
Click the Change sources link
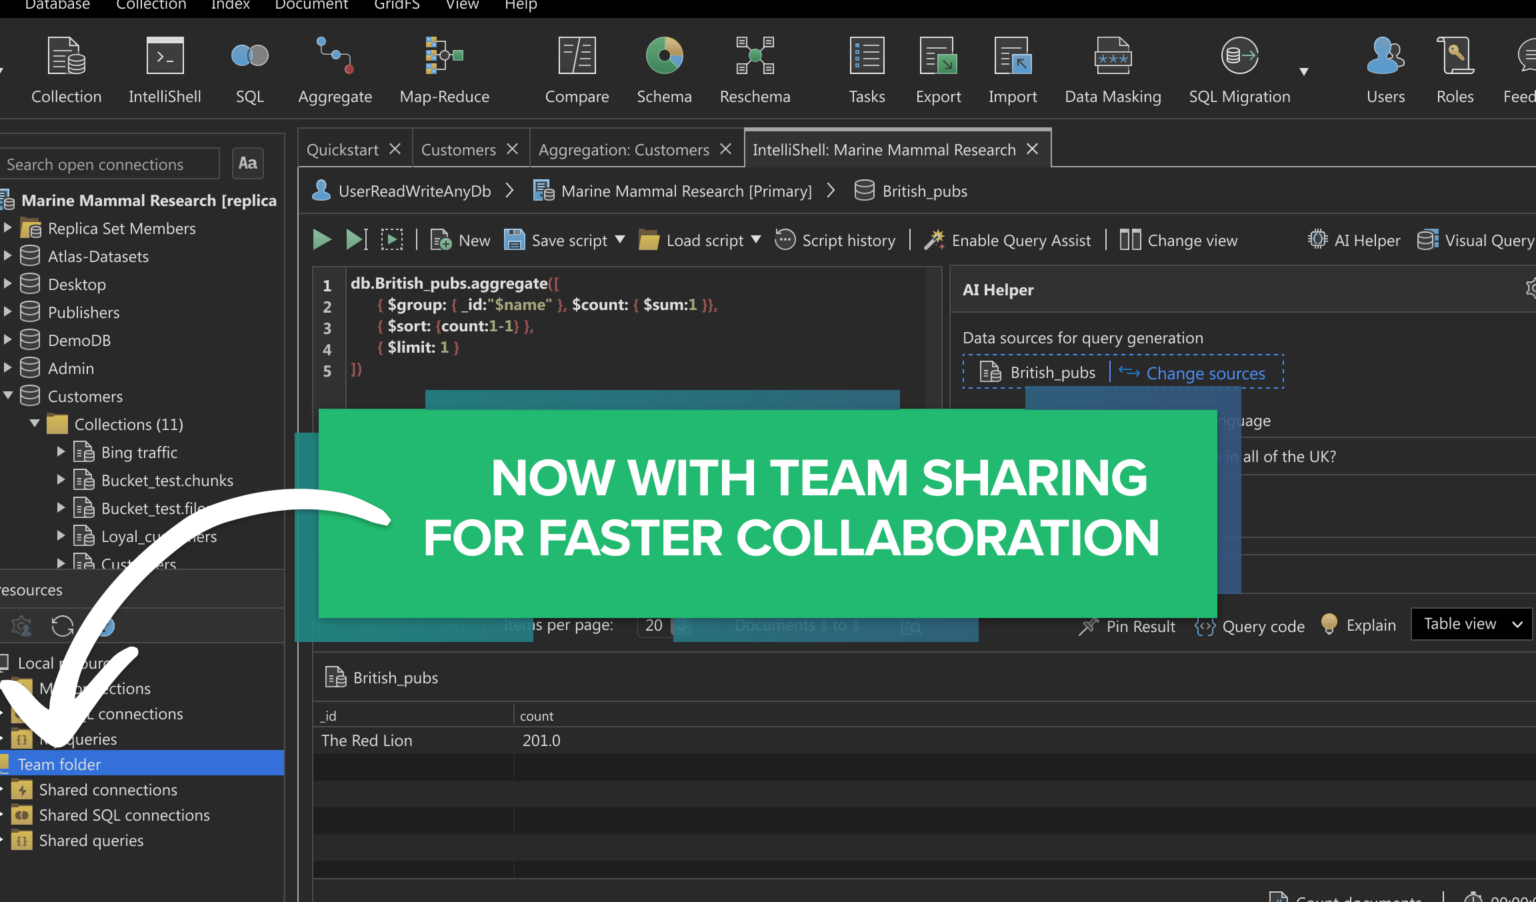pos(1206,373)
